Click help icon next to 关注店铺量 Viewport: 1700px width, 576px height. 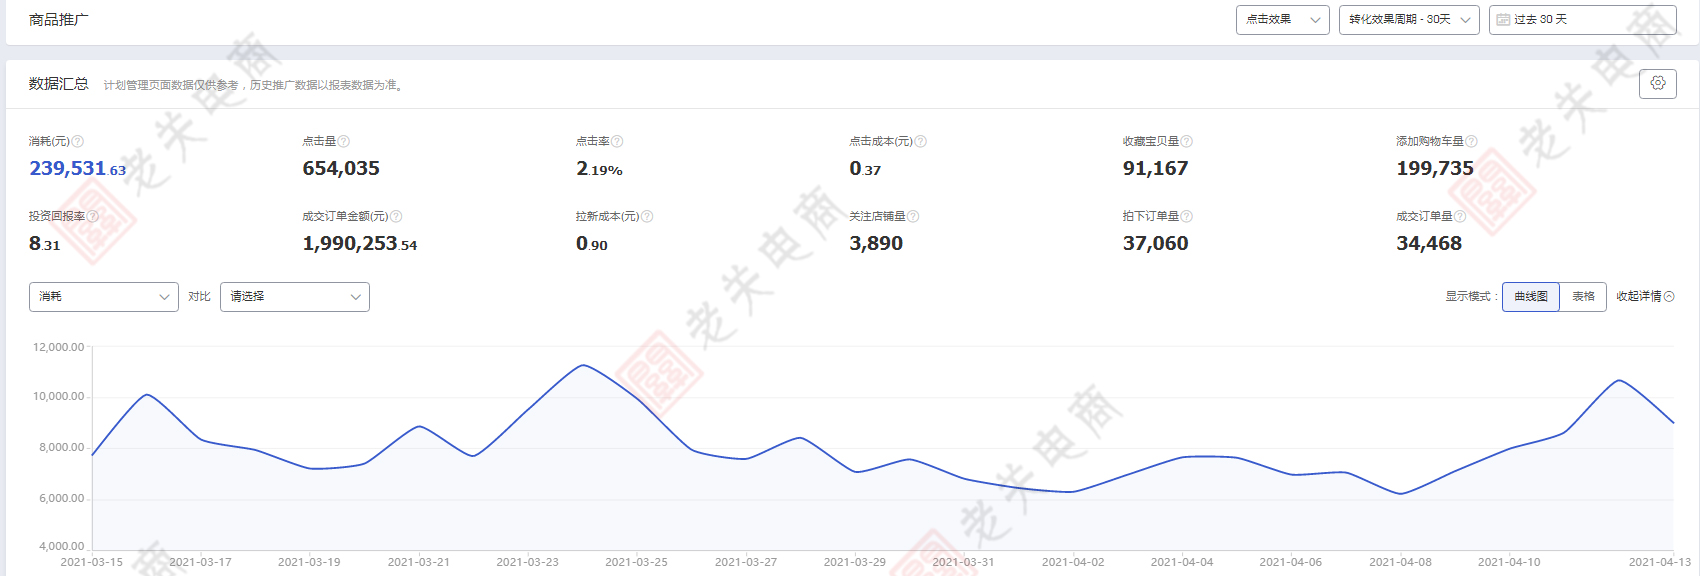click(913, 217)
